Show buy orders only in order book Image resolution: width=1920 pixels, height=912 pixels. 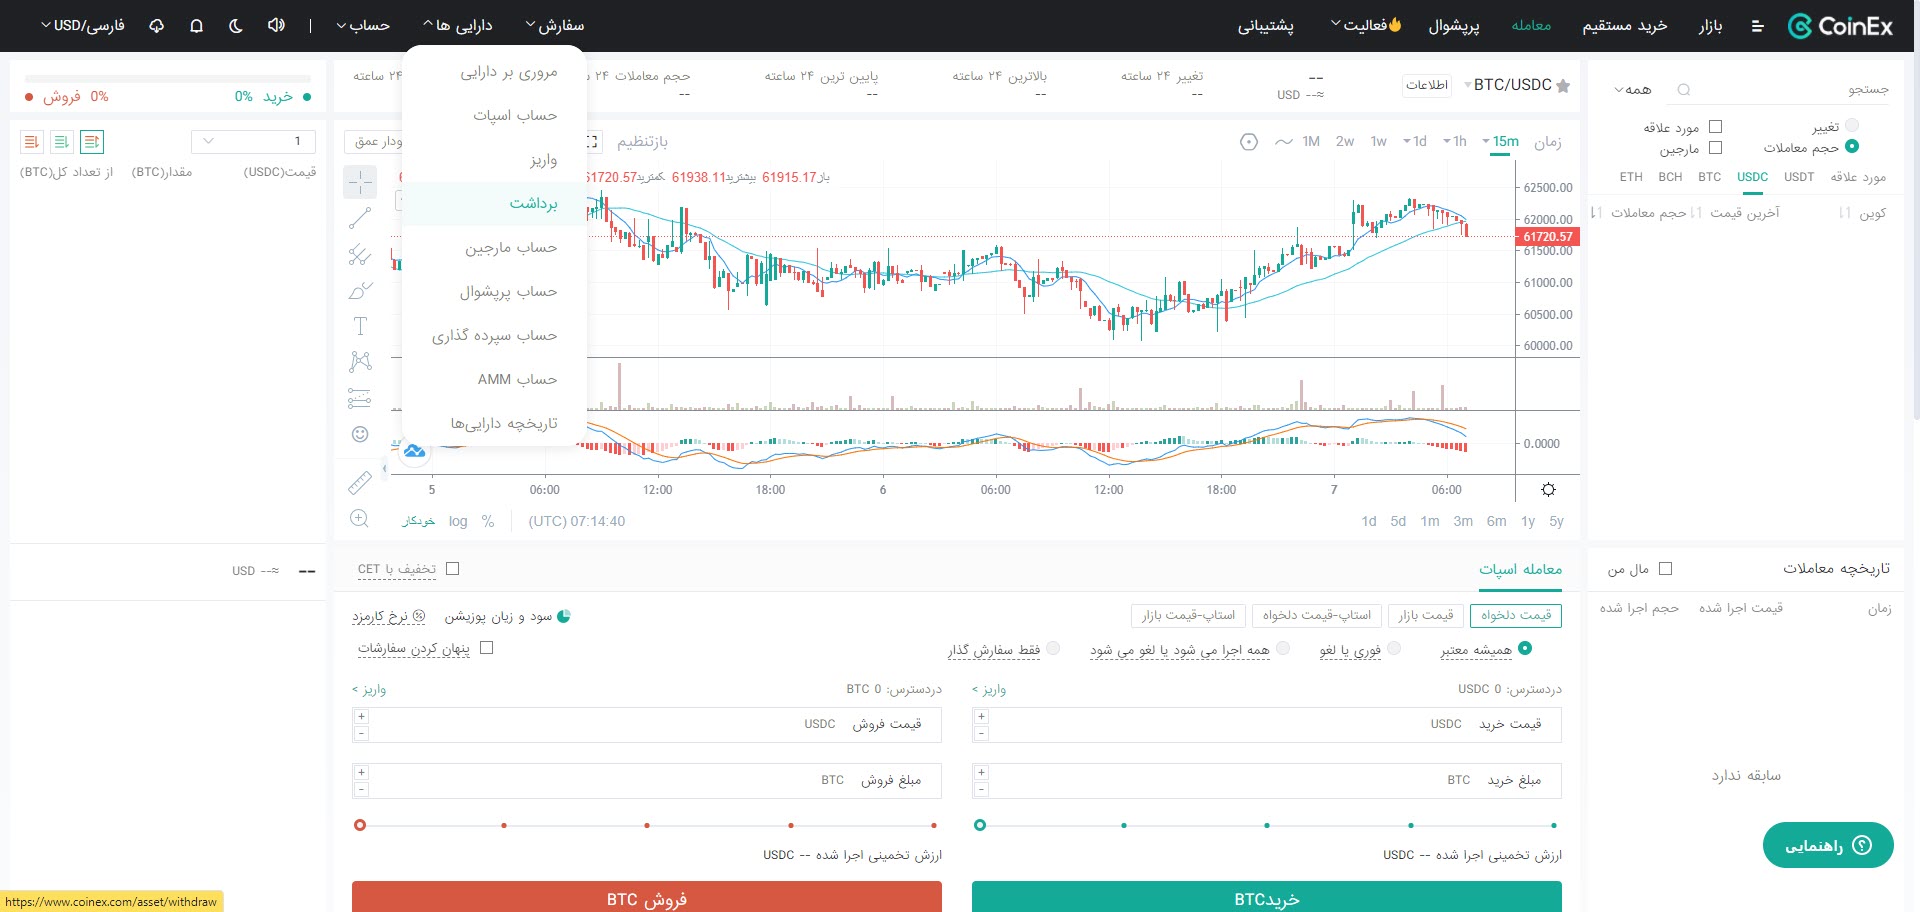pyautogui.click(x=62, y=142)
